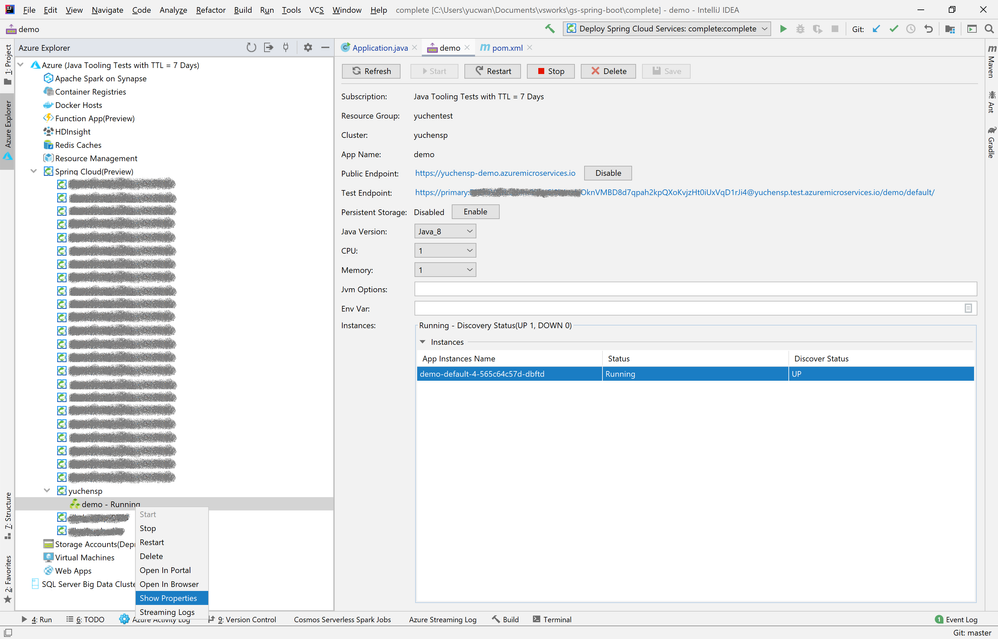The width and height of the screenshot is (998, 639).
Task: Click the Stop button in properties
Action: (551, 71)
